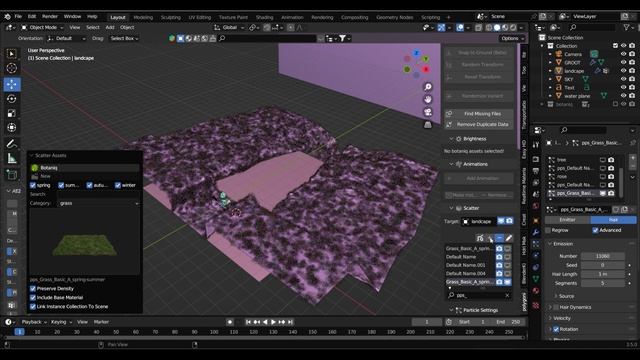The image size is (640, 360).
Task: Click the Jump to end playback button
Action: click(290, 322)
